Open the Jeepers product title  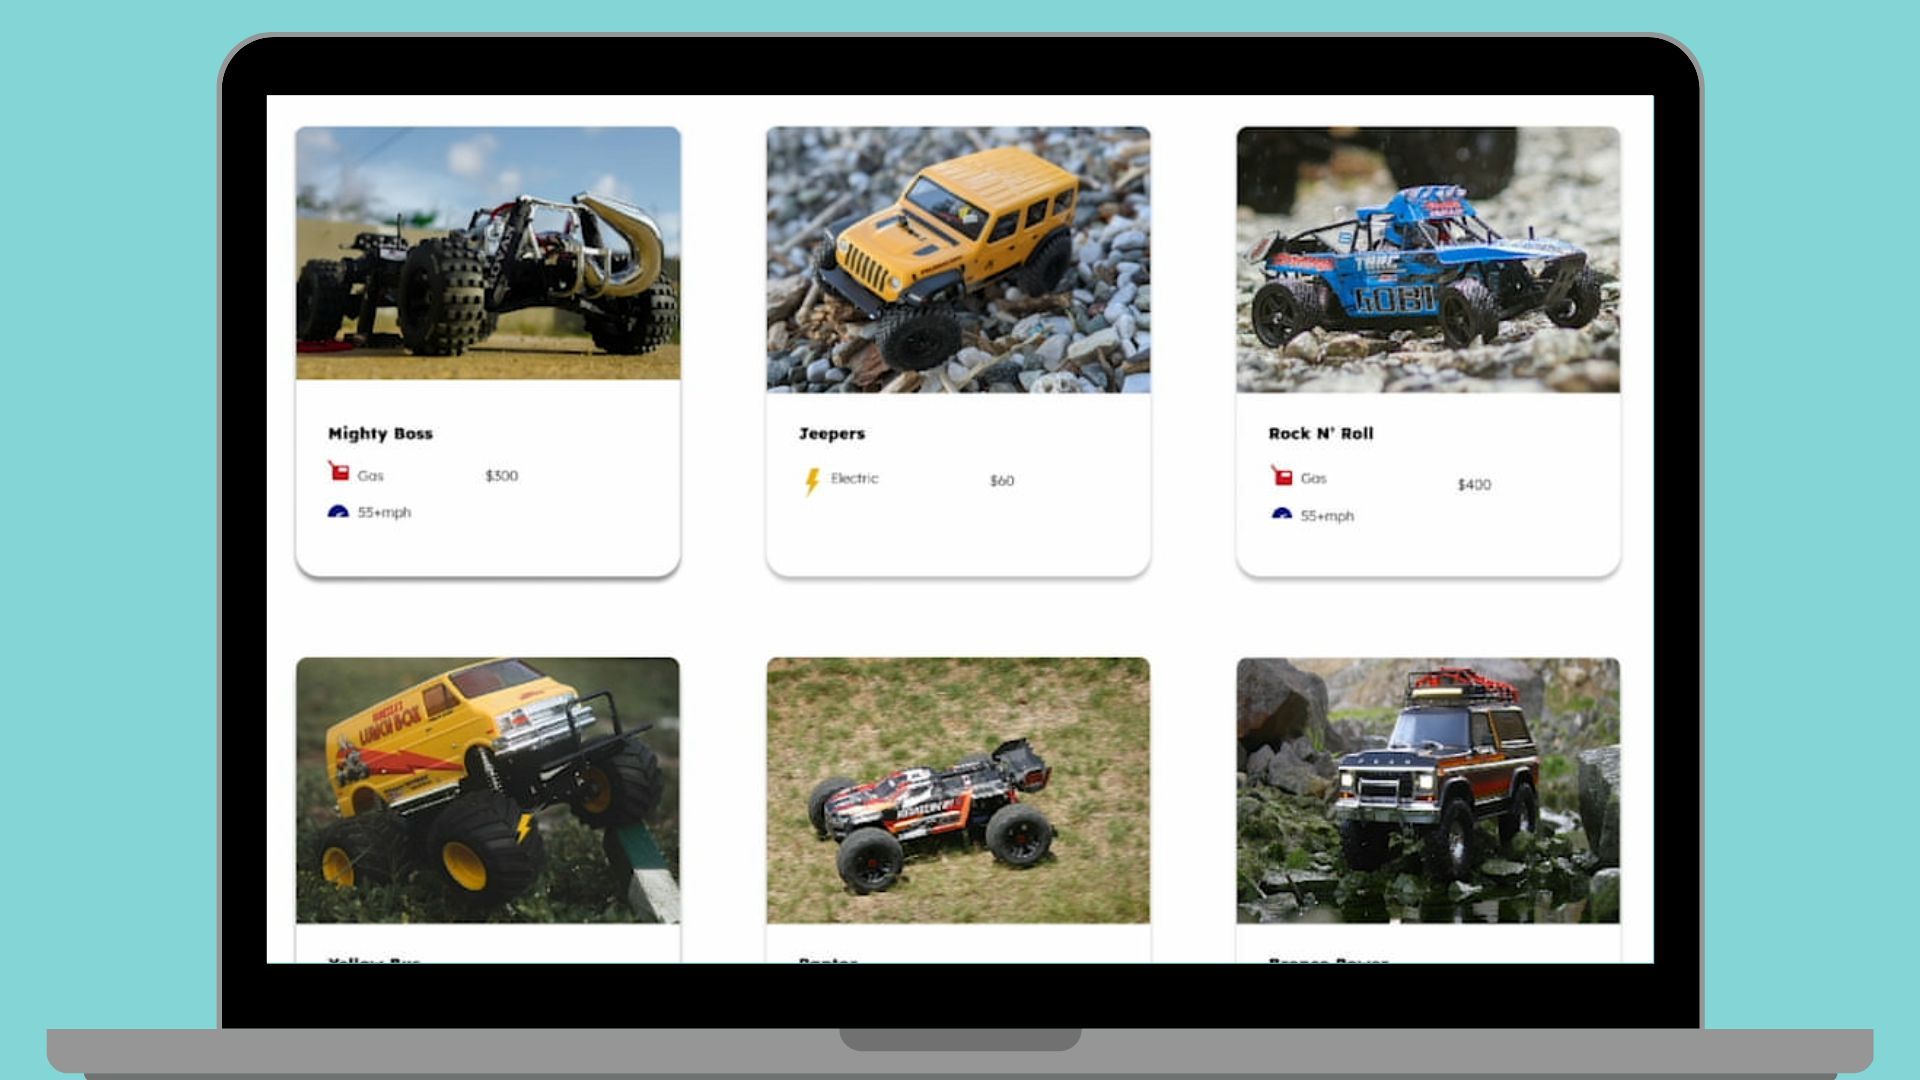pyautogui.click(x=831, y=433)
